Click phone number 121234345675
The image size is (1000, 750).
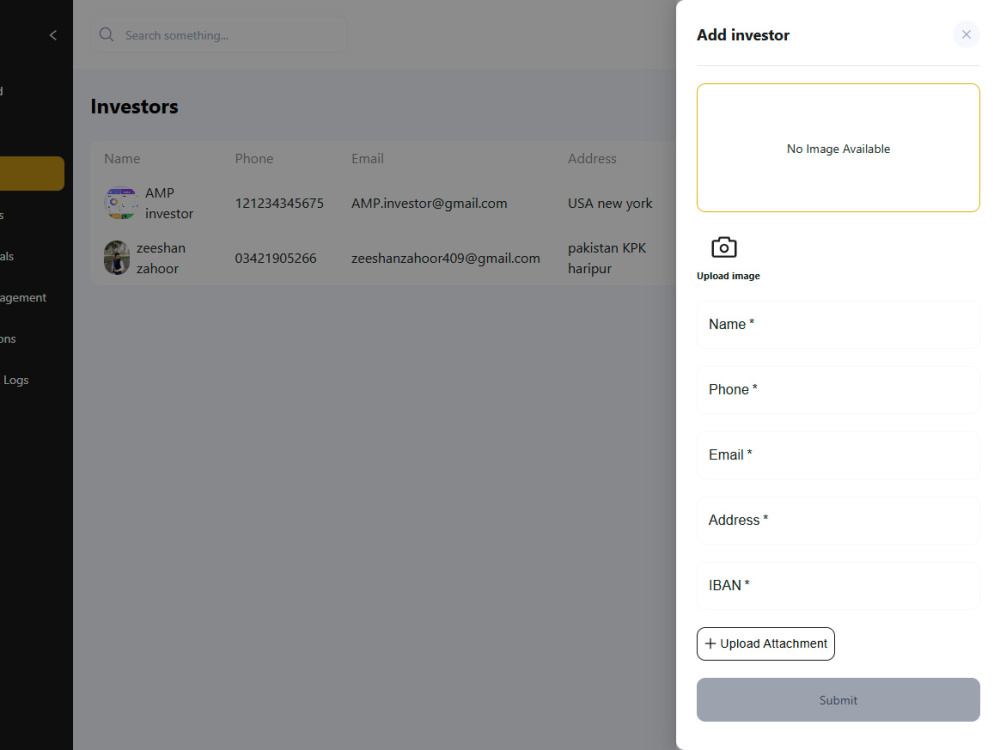pos(279,203)
